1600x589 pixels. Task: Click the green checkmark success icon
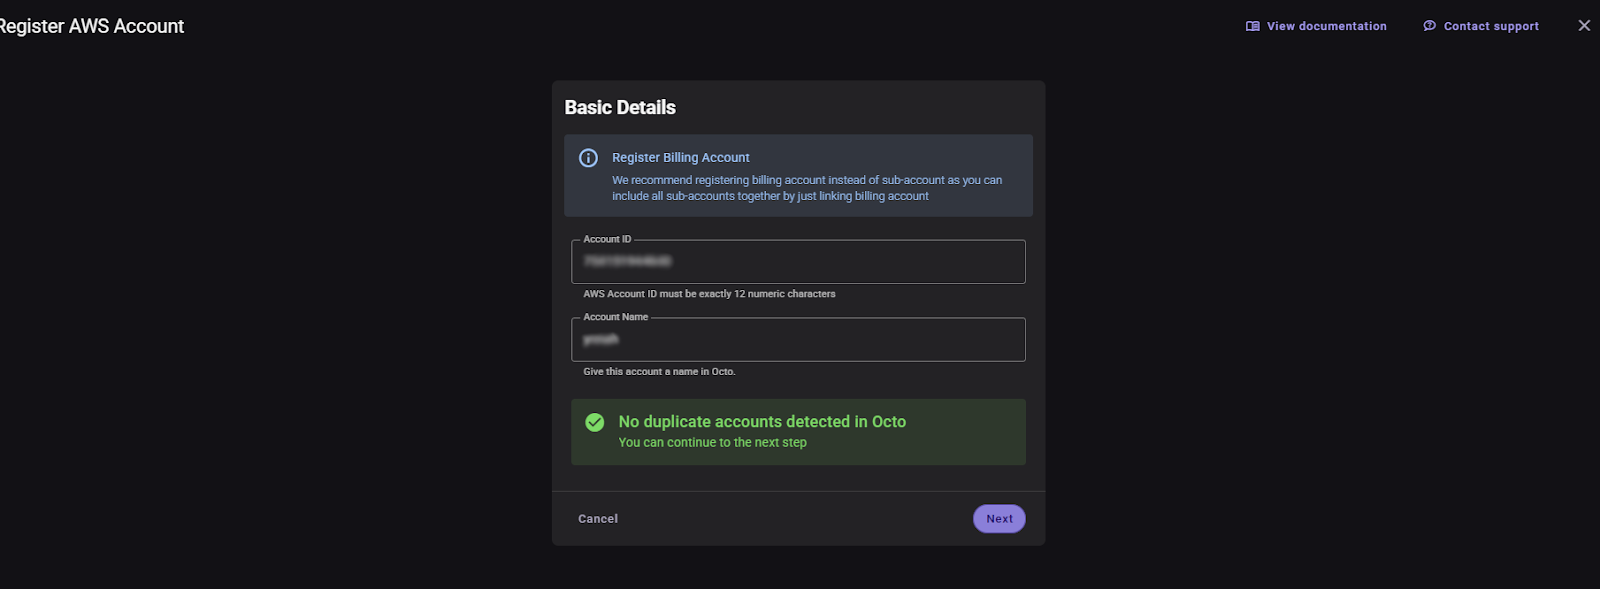595,422
